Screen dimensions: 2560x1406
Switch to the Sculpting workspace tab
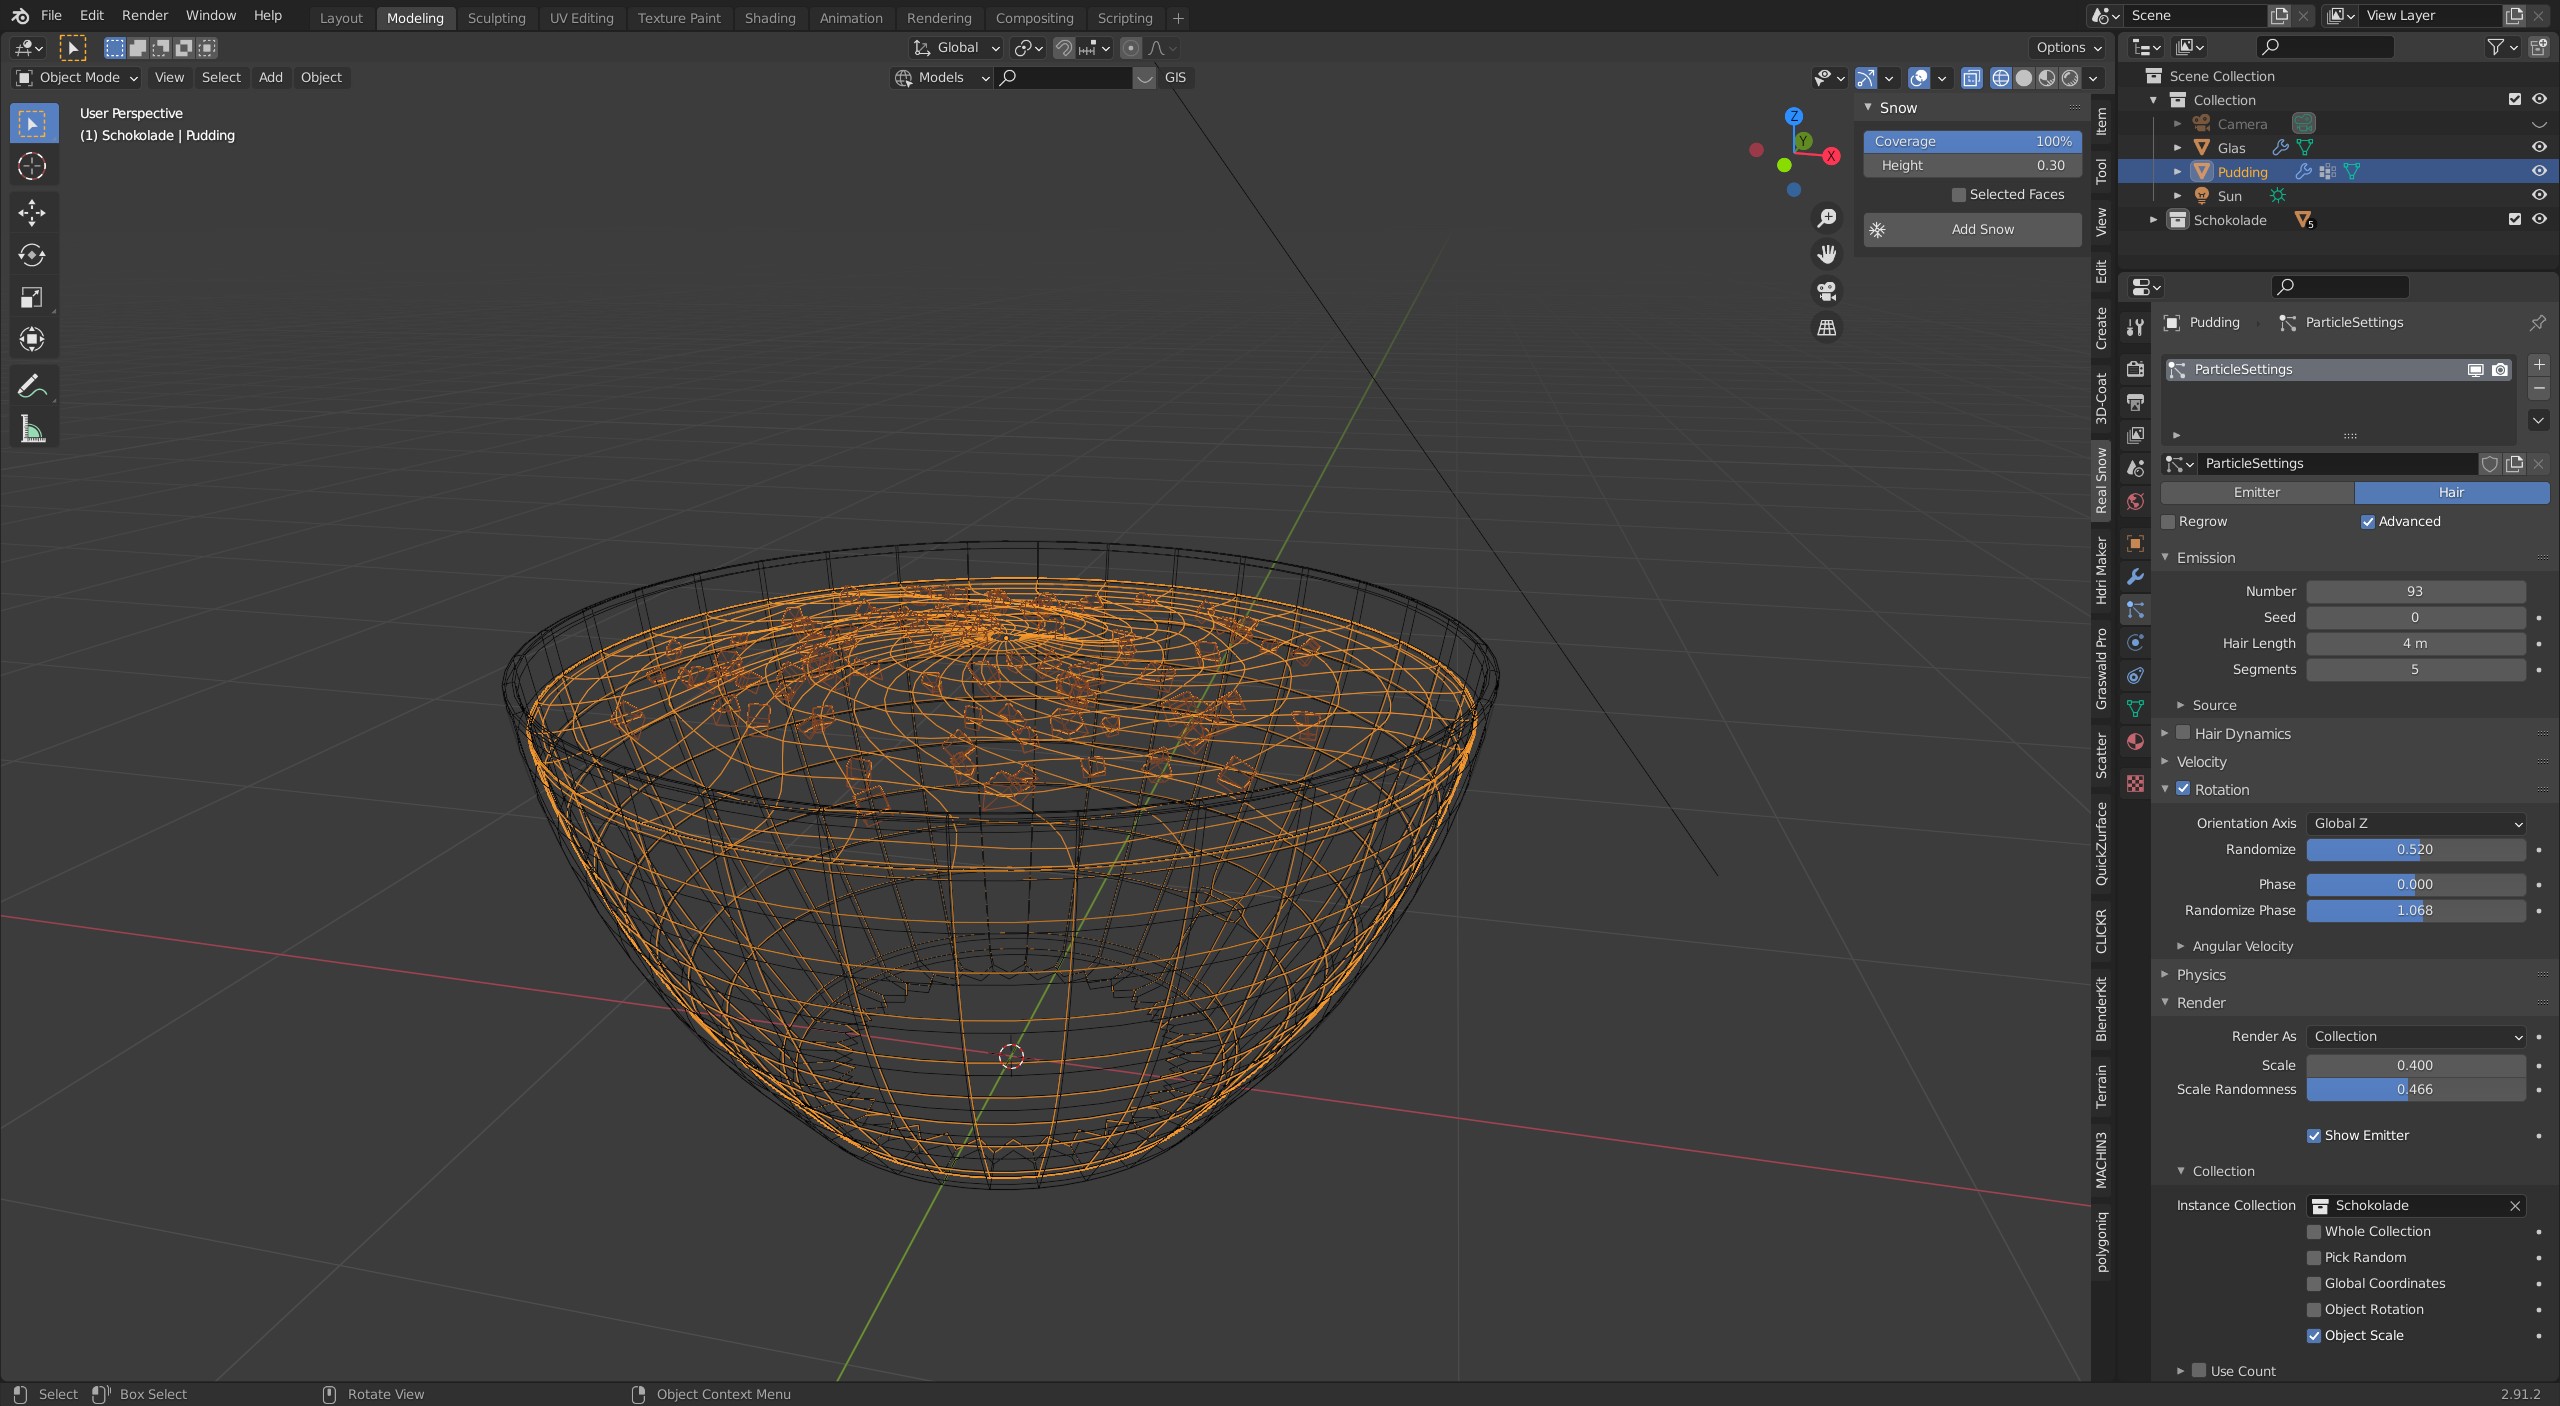[x=496, y=18]
